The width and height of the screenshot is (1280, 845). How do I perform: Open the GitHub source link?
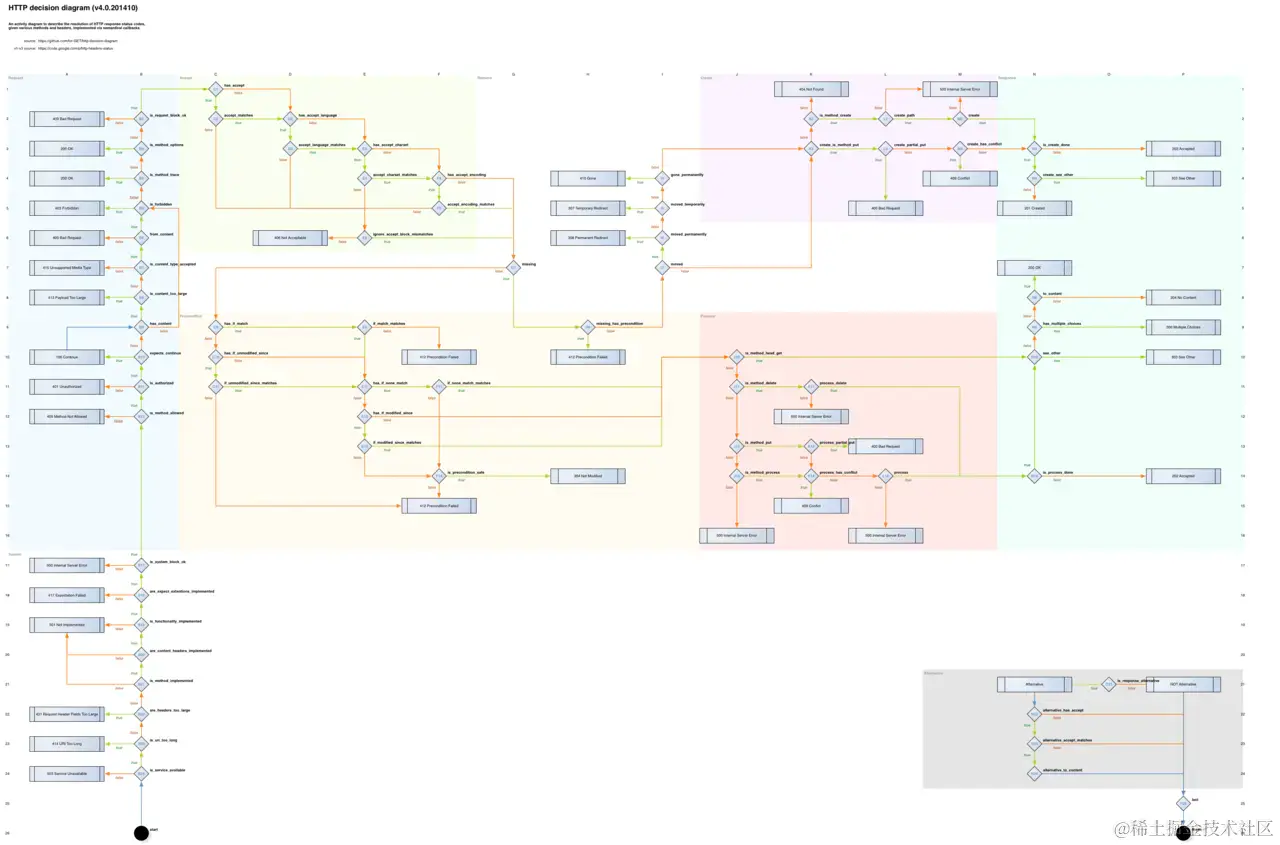78,41
